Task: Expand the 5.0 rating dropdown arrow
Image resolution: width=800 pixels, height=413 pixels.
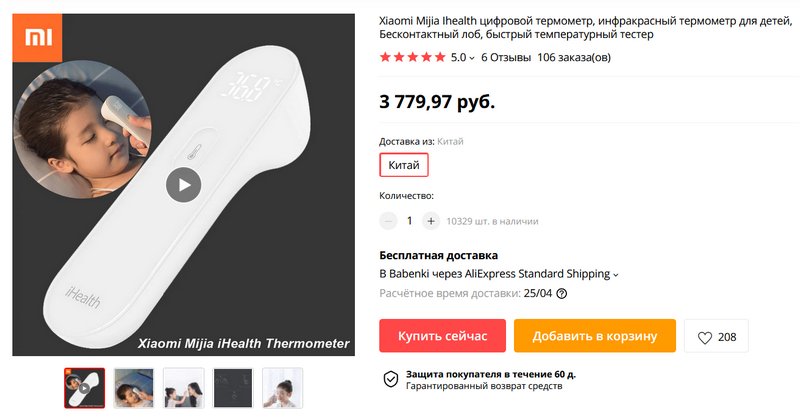Action: coord(472,58)
